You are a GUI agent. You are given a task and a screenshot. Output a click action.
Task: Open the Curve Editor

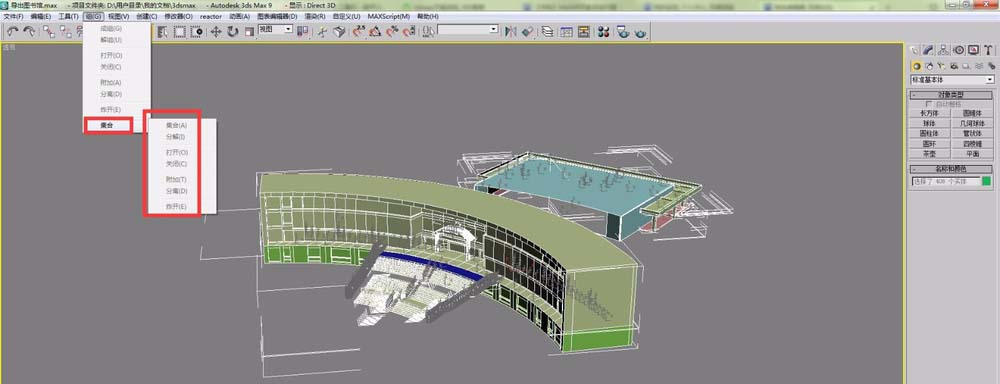pos(566,31)
